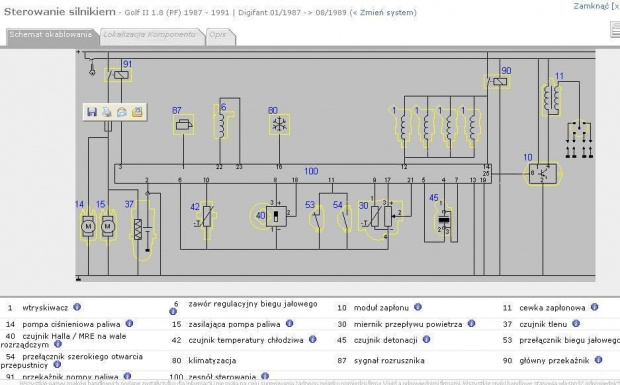Select air conditioning symbol 80
Screen dimensions: 620x385
pyautogui.click(x=279, y=125)
